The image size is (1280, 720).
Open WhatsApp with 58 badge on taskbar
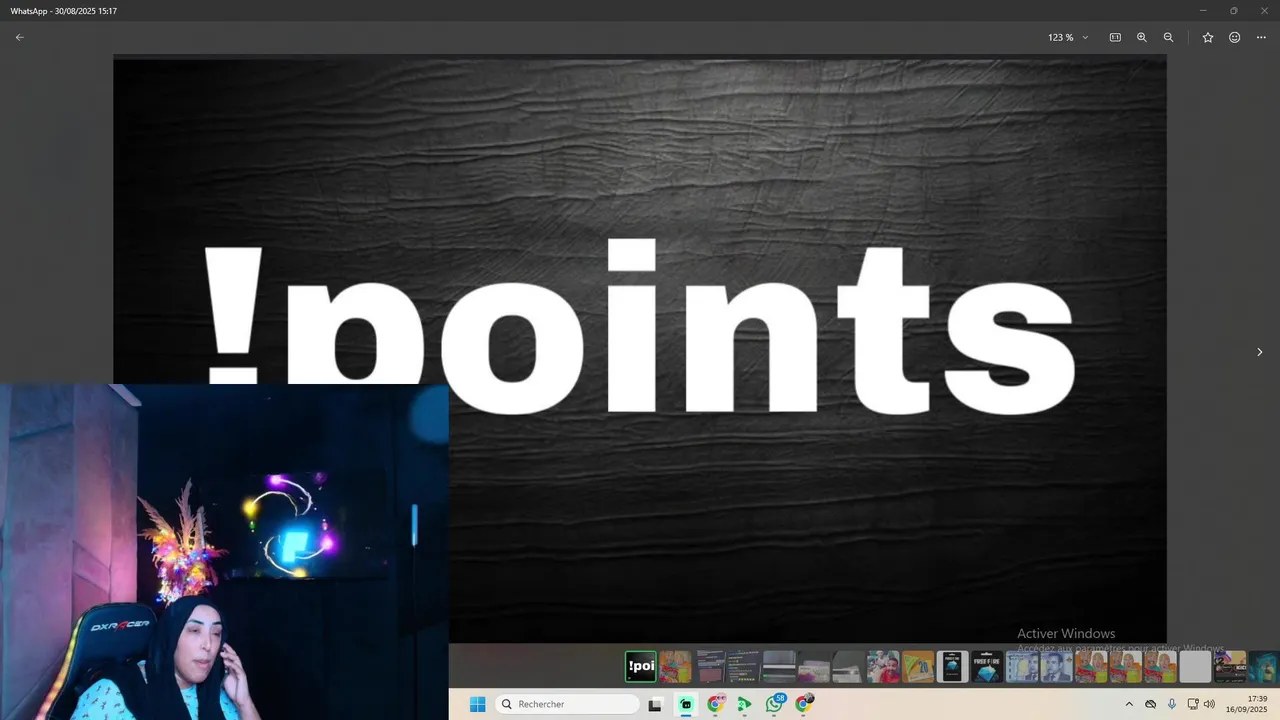click(x=775, y=704)
